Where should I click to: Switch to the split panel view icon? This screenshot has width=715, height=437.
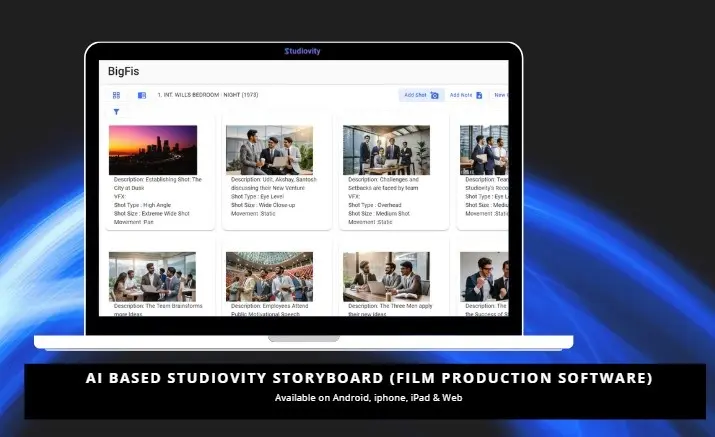coord(142,95)
